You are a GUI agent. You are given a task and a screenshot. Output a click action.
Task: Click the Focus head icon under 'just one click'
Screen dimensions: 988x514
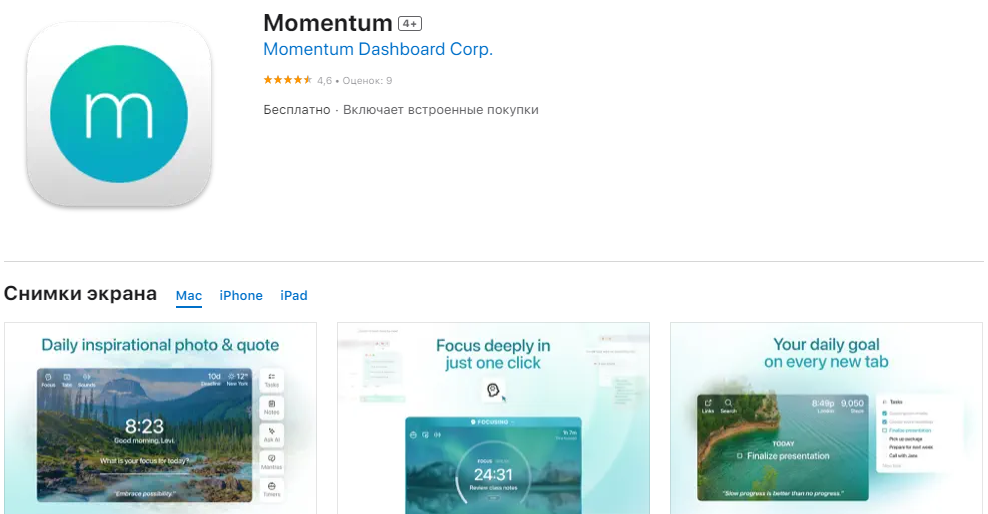(493, 391)
